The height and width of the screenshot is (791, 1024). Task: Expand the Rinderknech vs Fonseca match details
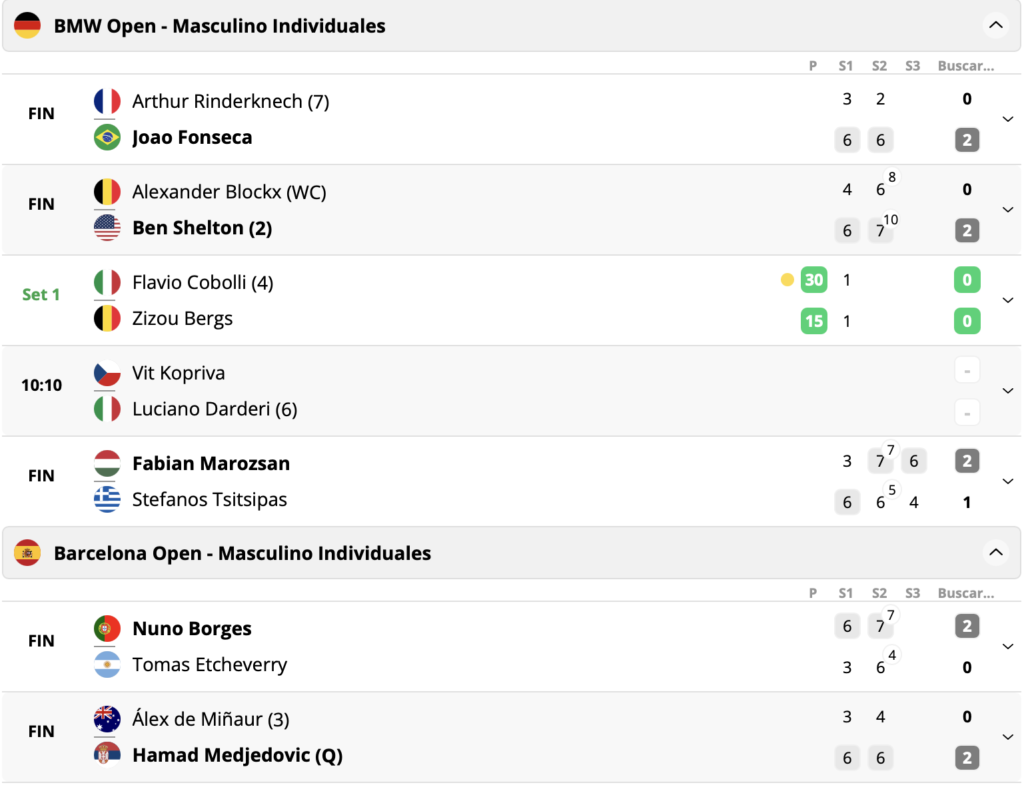[1007, 119]
